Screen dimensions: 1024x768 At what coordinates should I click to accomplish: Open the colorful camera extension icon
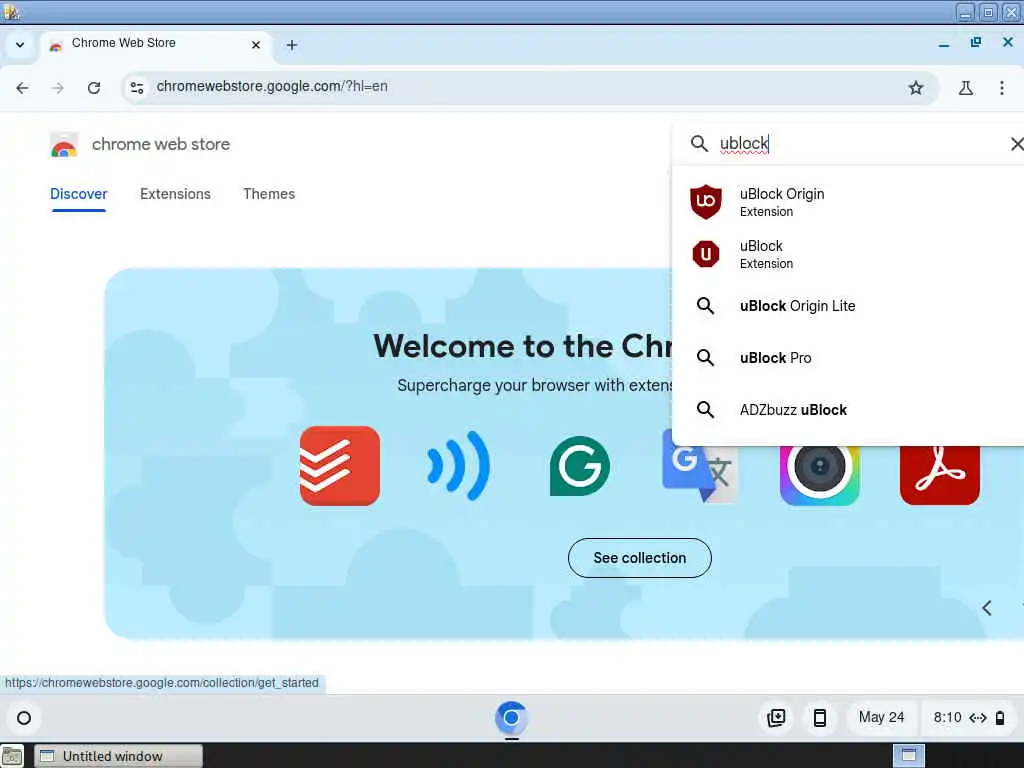point(820,475)
